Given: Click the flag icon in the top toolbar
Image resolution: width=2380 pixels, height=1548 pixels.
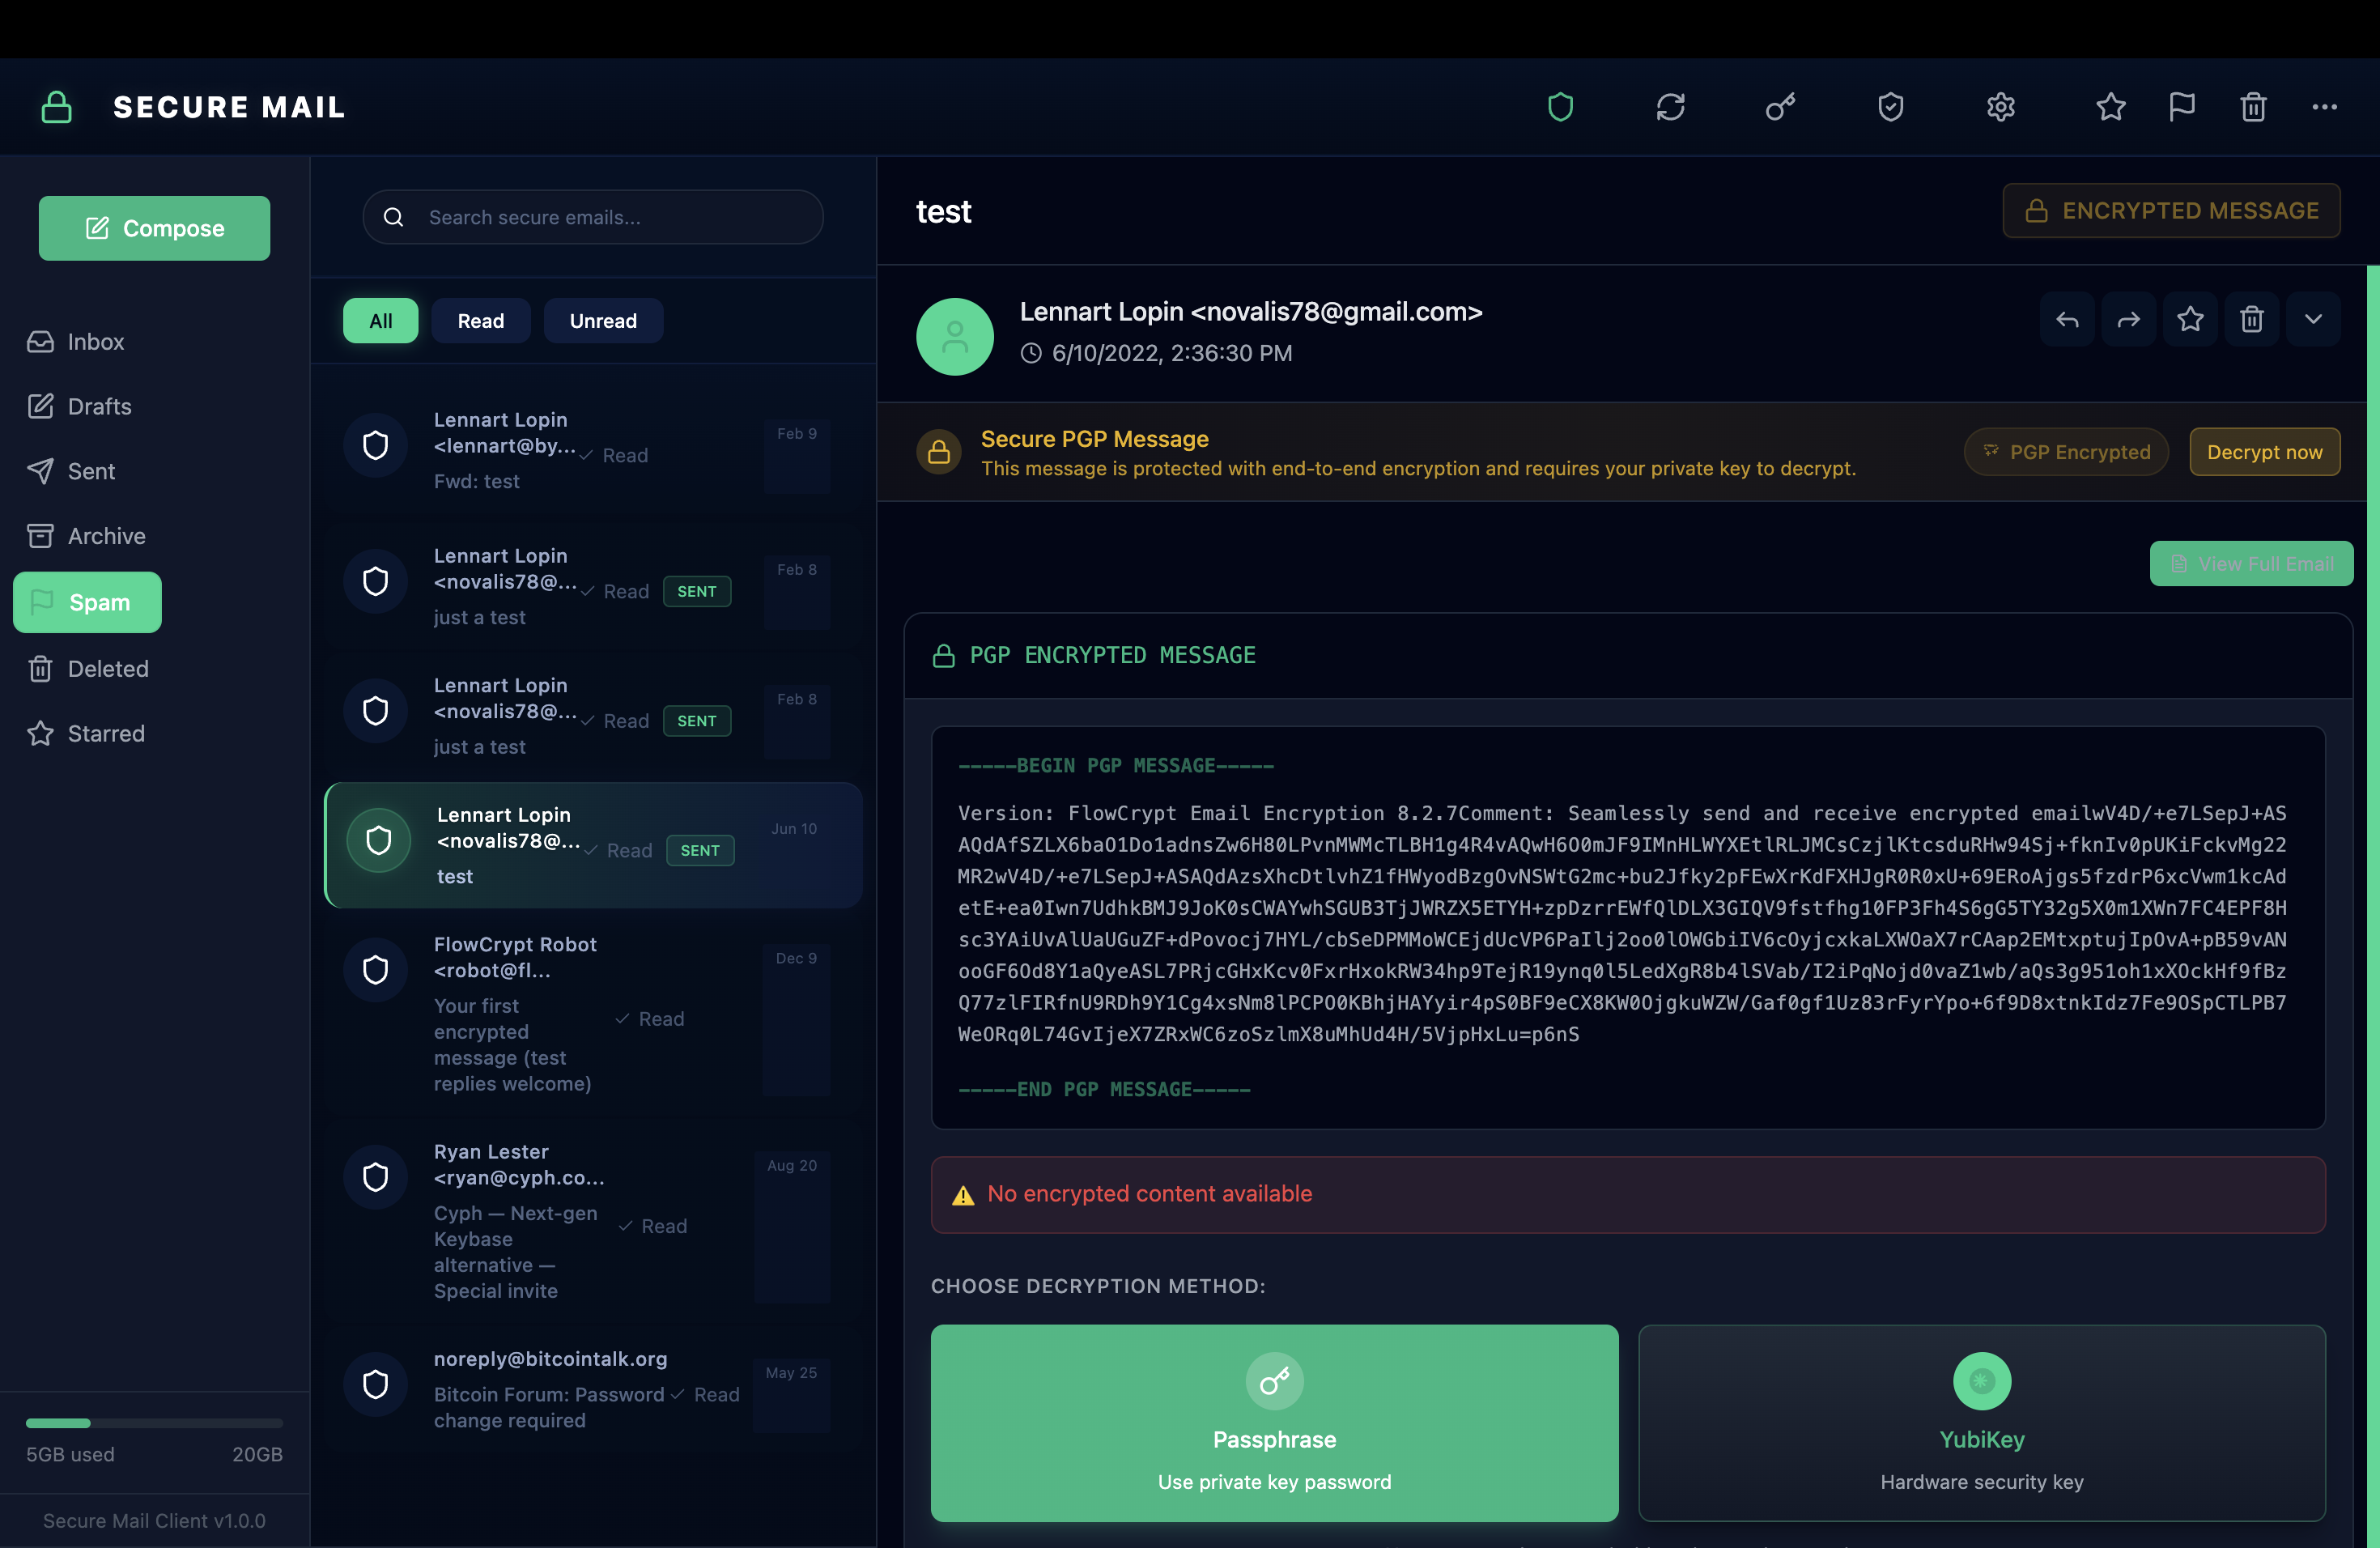Looking at the screenshot, I should (x=2182, y=107).
